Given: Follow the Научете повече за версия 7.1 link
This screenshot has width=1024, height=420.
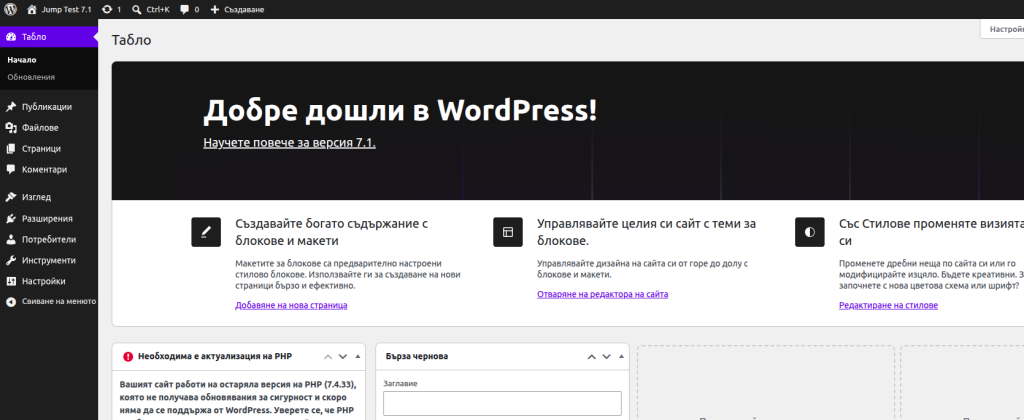Looking at the screenshot, I should pos(289,142).
